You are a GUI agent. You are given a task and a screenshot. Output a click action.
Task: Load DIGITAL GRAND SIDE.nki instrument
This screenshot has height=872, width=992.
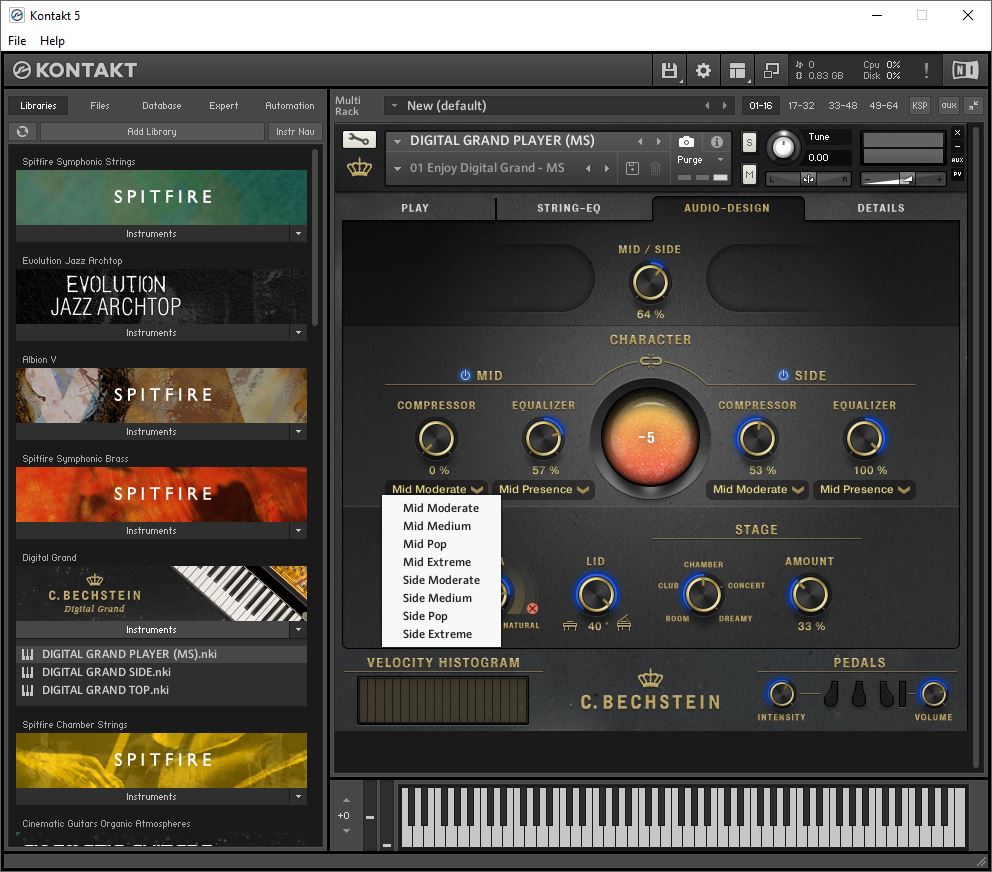pyautogui.click(x=161, y=672)
